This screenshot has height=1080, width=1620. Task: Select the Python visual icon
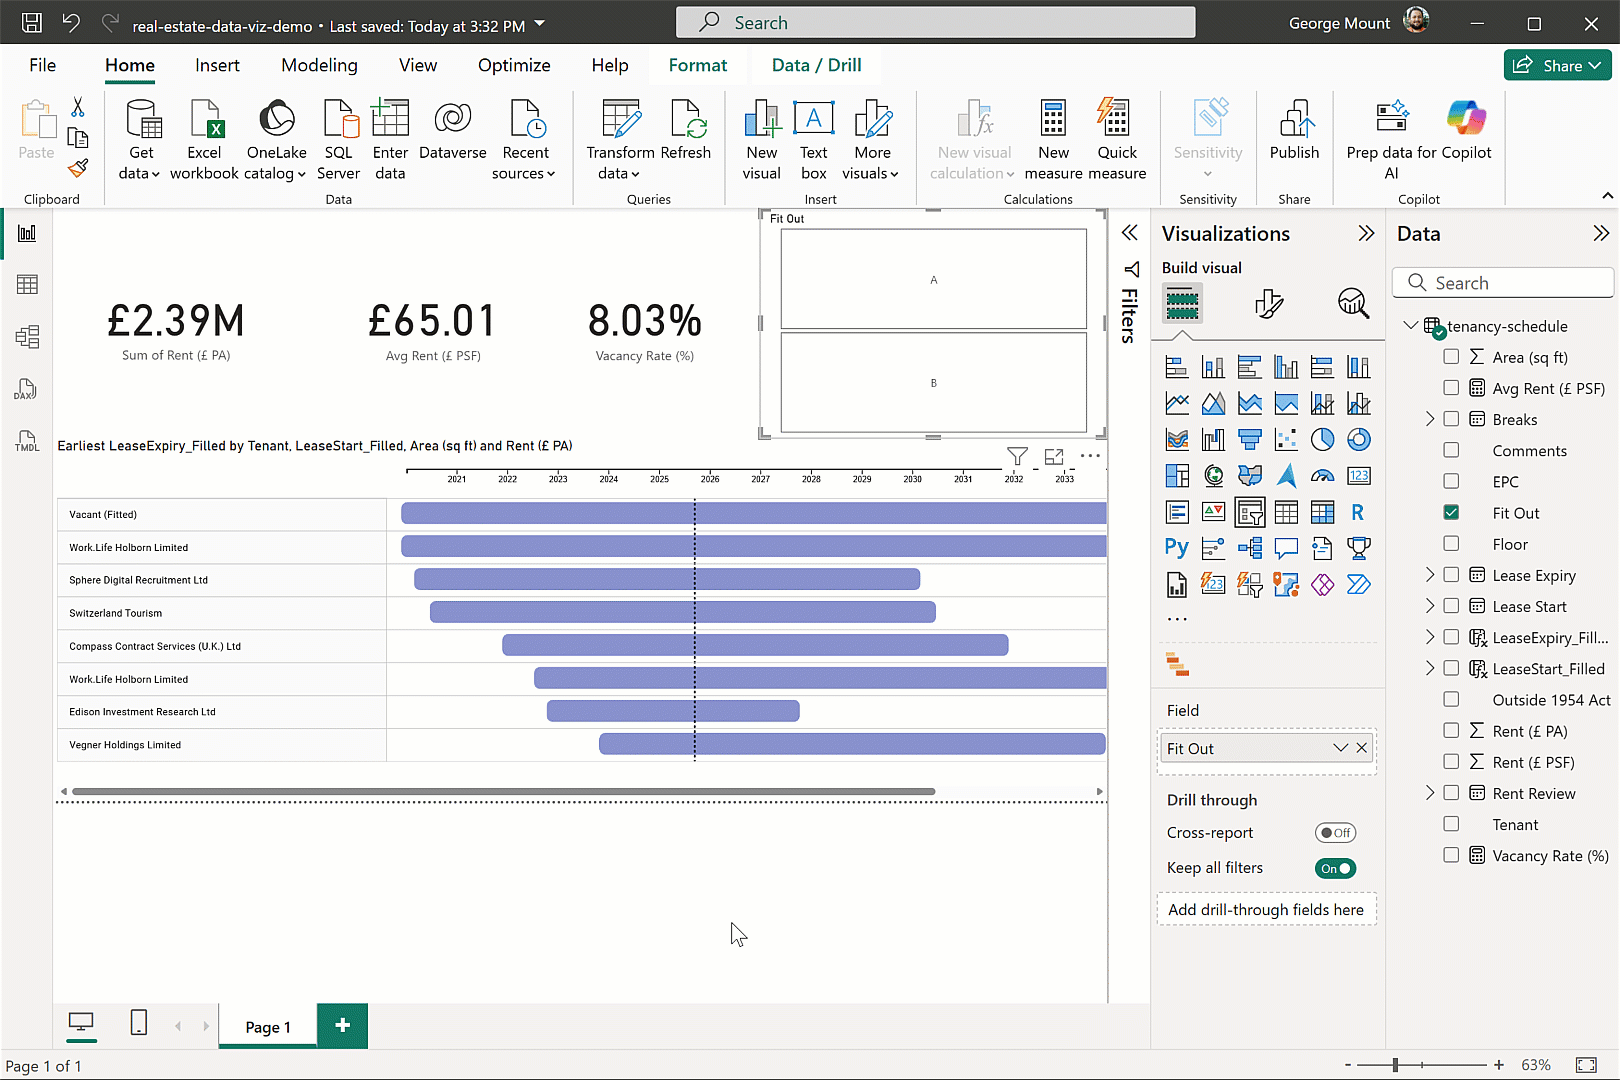click(x=1177, y=548)
